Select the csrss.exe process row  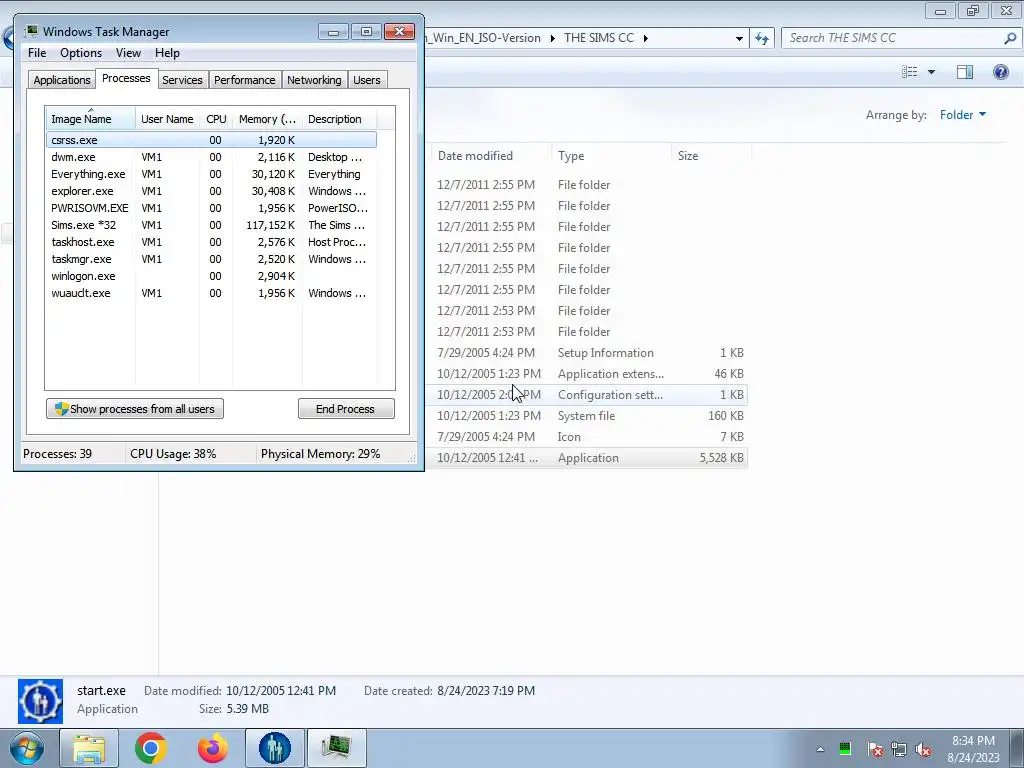coord(211,140)
